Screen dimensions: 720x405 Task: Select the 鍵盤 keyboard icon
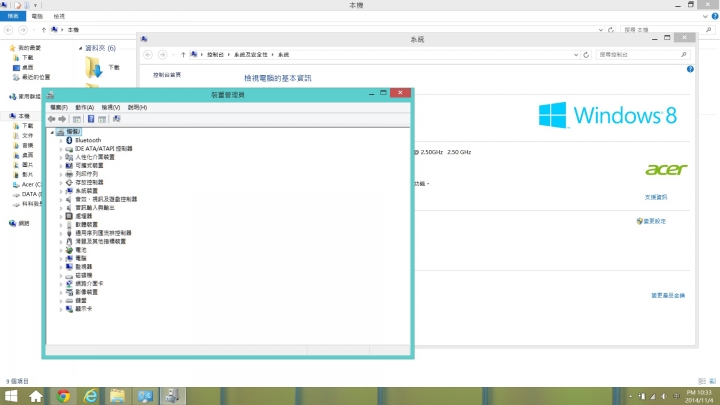(69, 300)
